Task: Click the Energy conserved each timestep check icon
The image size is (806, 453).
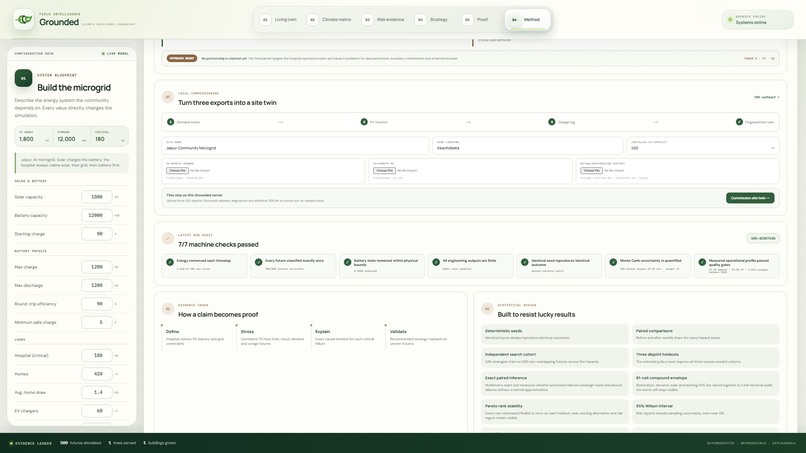Action: [170, 262]
